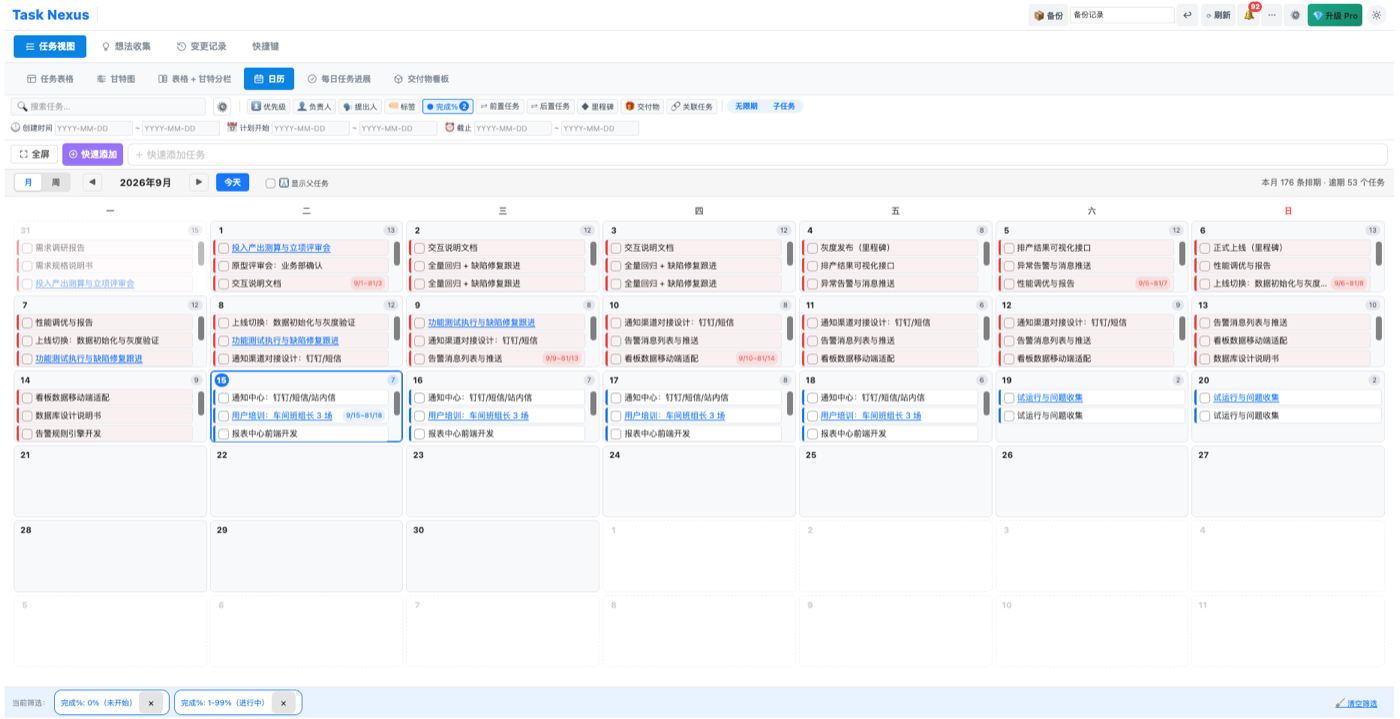Open the 标签 filter dropdown

pos(402,106)
